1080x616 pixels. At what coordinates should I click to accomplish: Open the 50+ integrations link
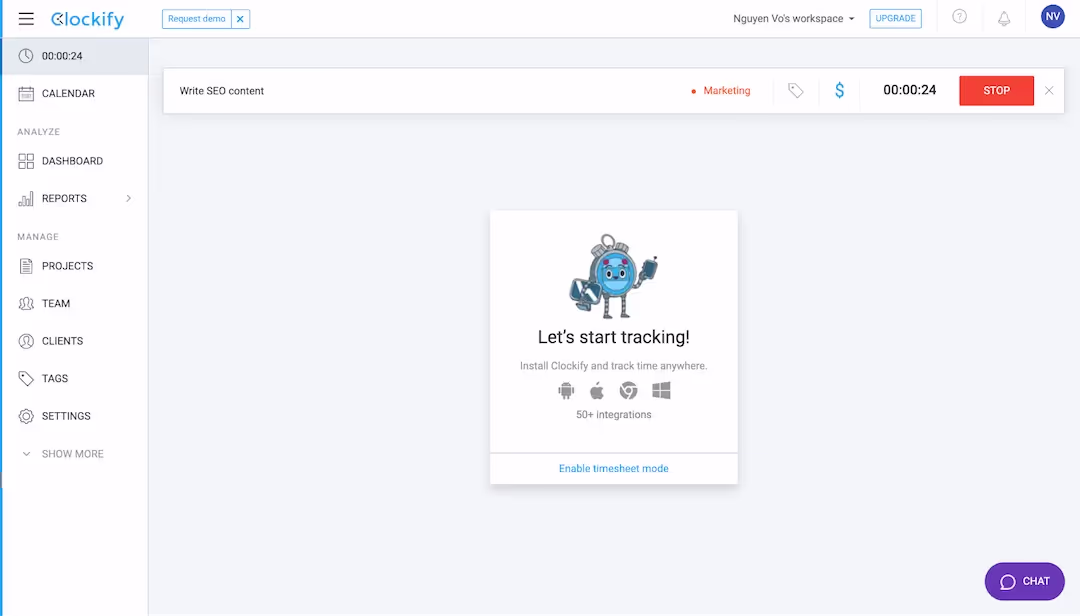click(x=614, y=415)
